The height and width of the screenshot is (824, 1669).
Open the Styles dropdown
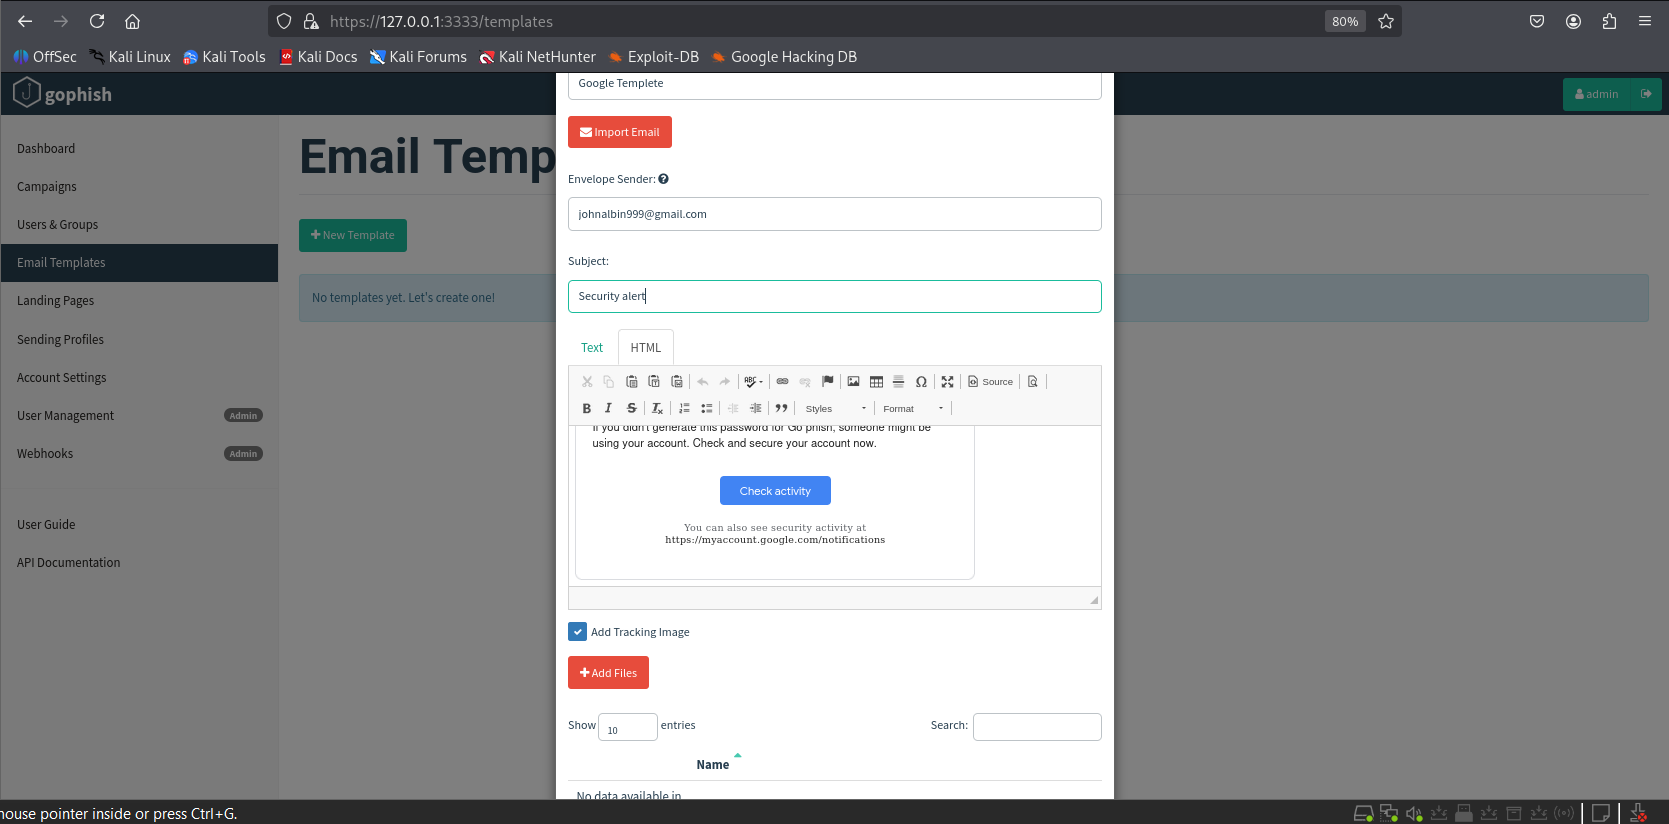point(836,408)
